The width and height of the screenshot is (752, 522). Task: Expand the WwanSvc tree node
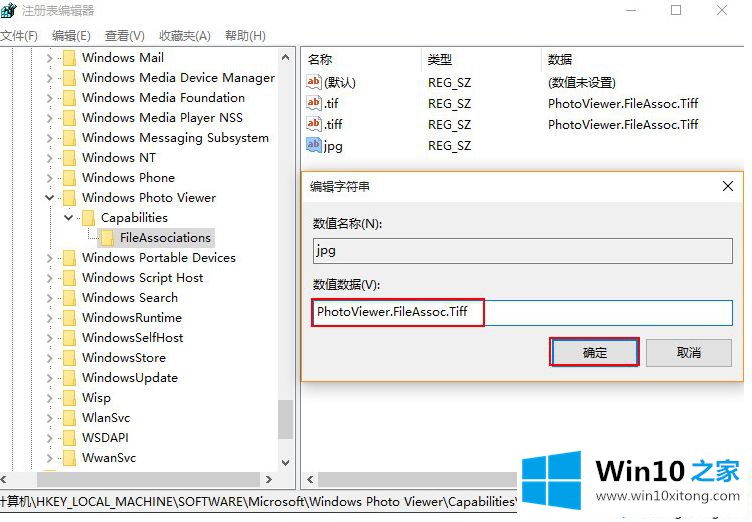49,458
